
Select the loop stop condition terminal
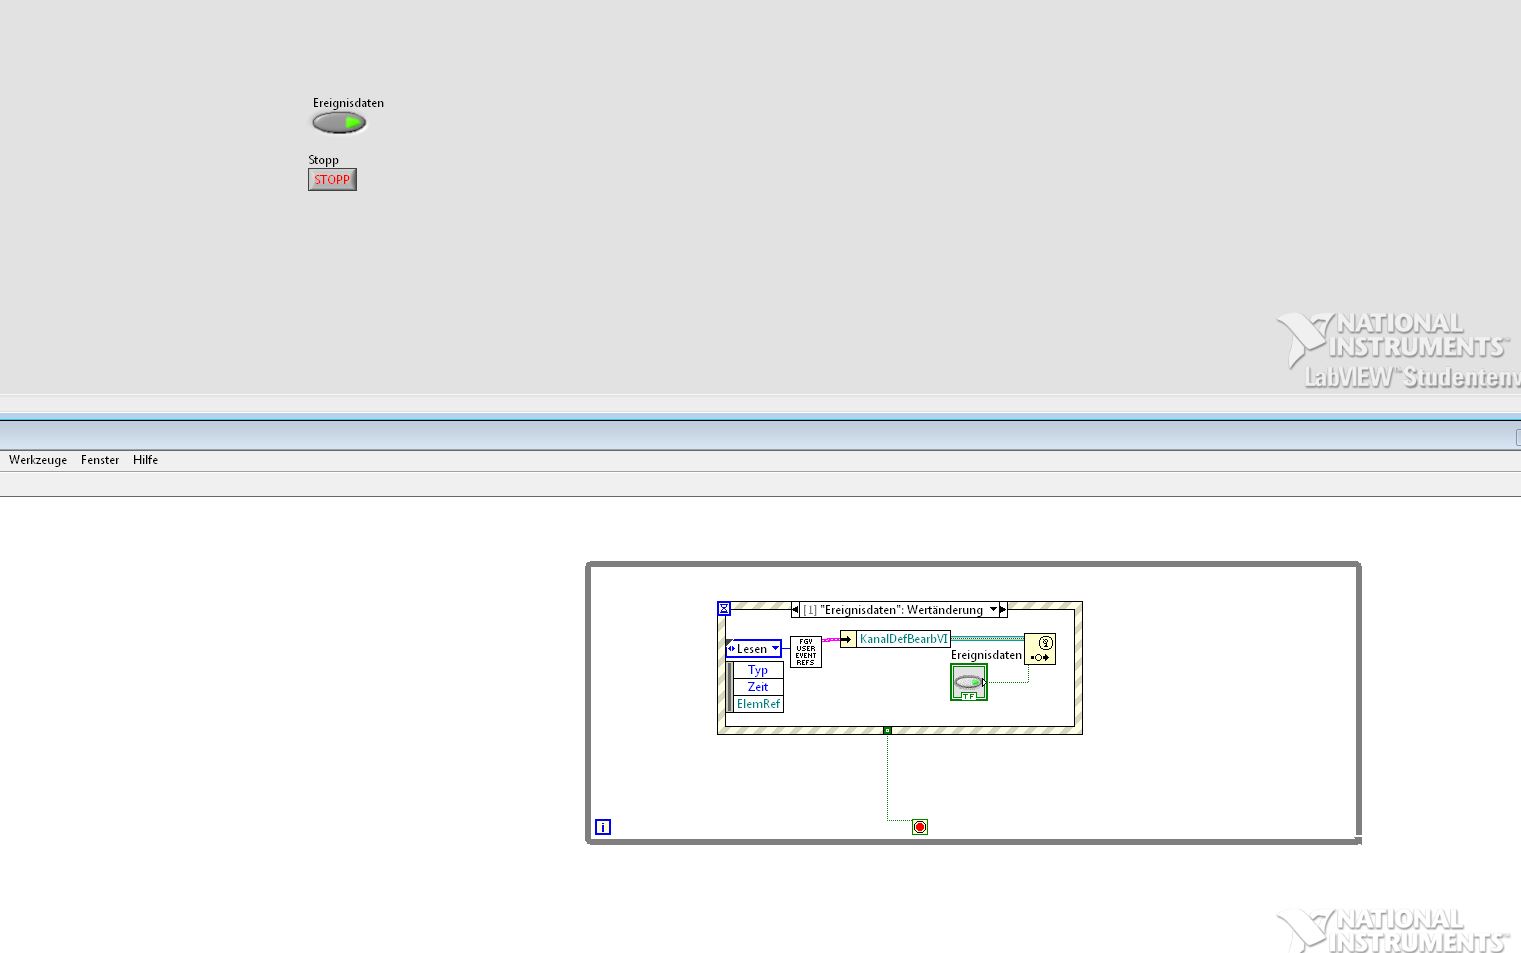(920, 827)
